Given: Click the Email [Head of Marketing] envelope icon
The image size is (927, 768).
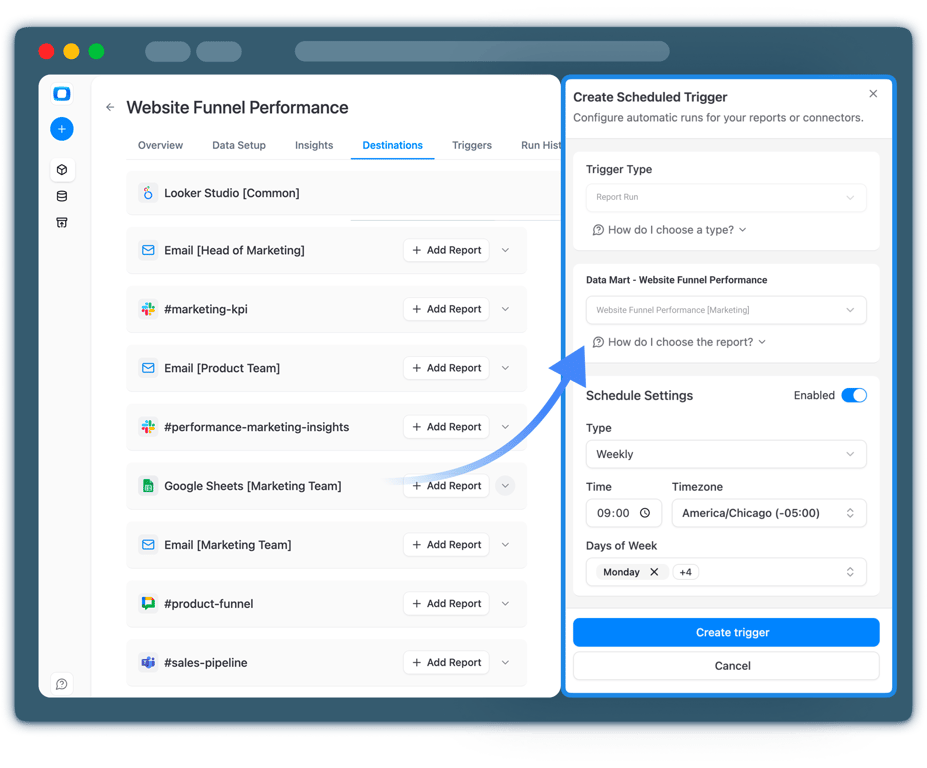Looking at the screenshot, I should [148, 250].
